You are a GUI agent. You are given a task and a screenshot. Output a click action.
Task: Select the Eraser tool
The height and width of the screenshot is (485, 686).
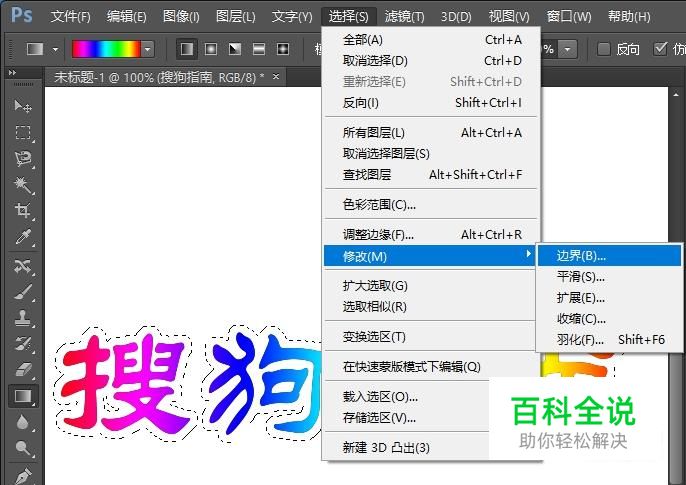(x=23, y=370)
